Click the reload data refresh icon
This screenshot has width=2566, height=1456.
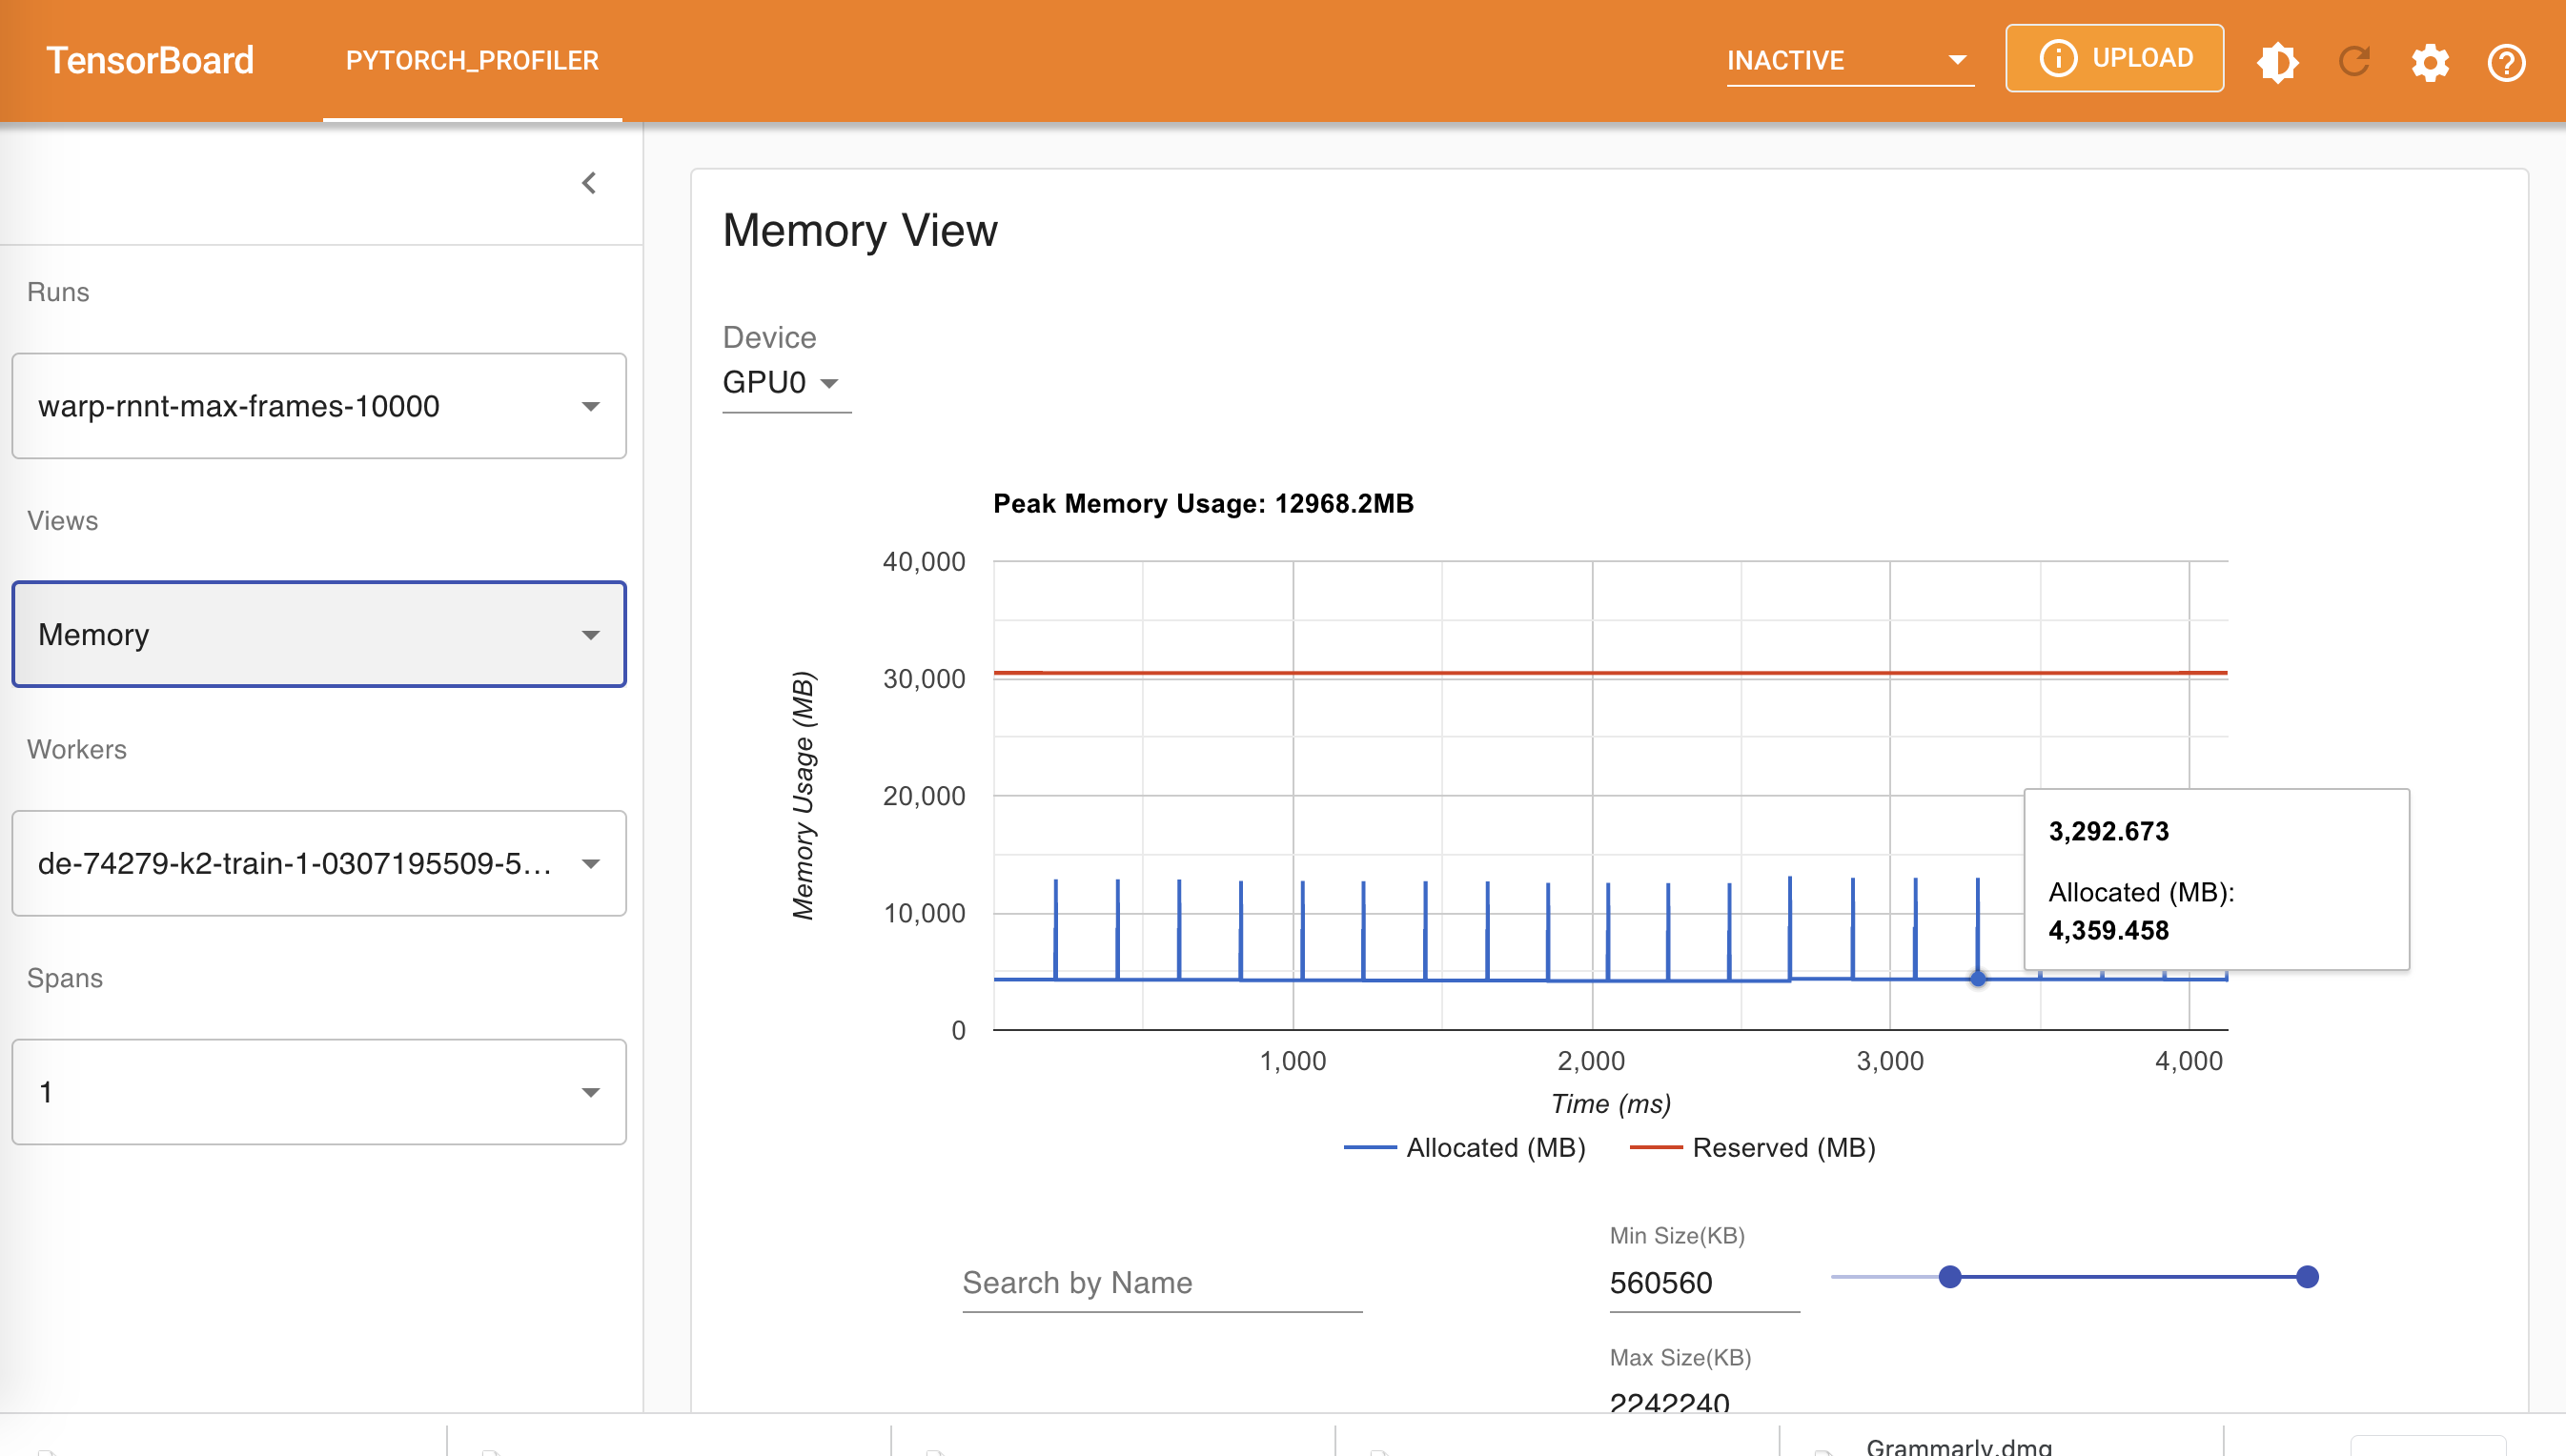pyautogui.click(x=2354, y=62)
